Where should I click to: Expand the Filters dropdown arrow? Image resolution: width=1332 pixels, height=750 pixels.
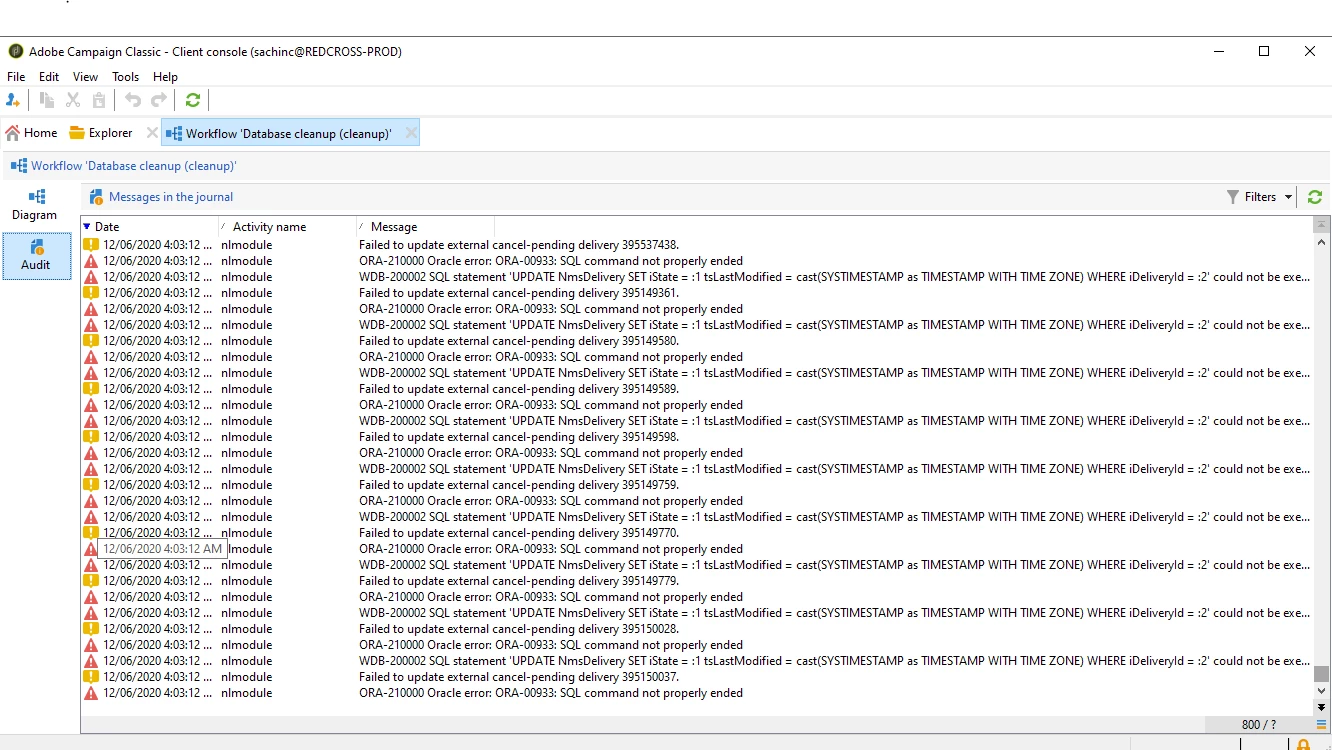click(x=1289, y=197)
